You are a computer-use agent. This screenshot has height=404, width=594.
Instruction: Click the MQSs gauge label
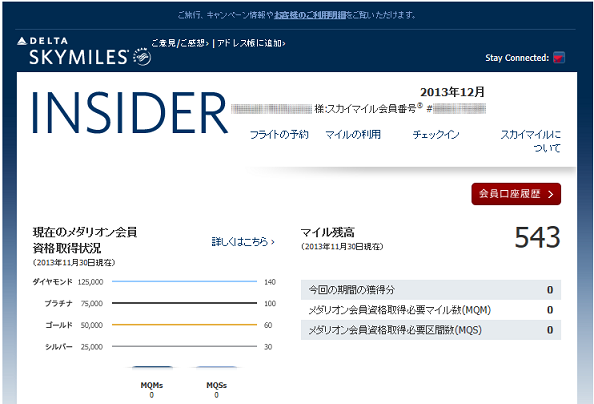click(216, 385)
